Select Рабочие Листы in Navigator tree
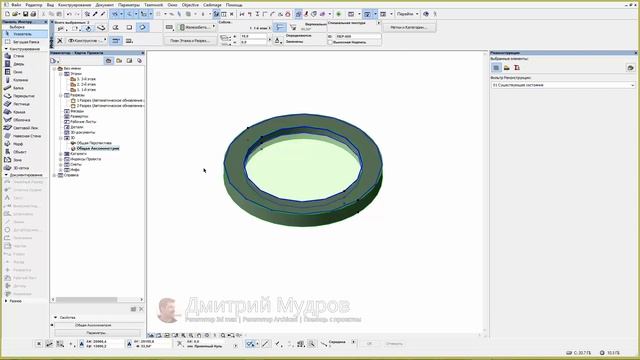 click(83, 122)
